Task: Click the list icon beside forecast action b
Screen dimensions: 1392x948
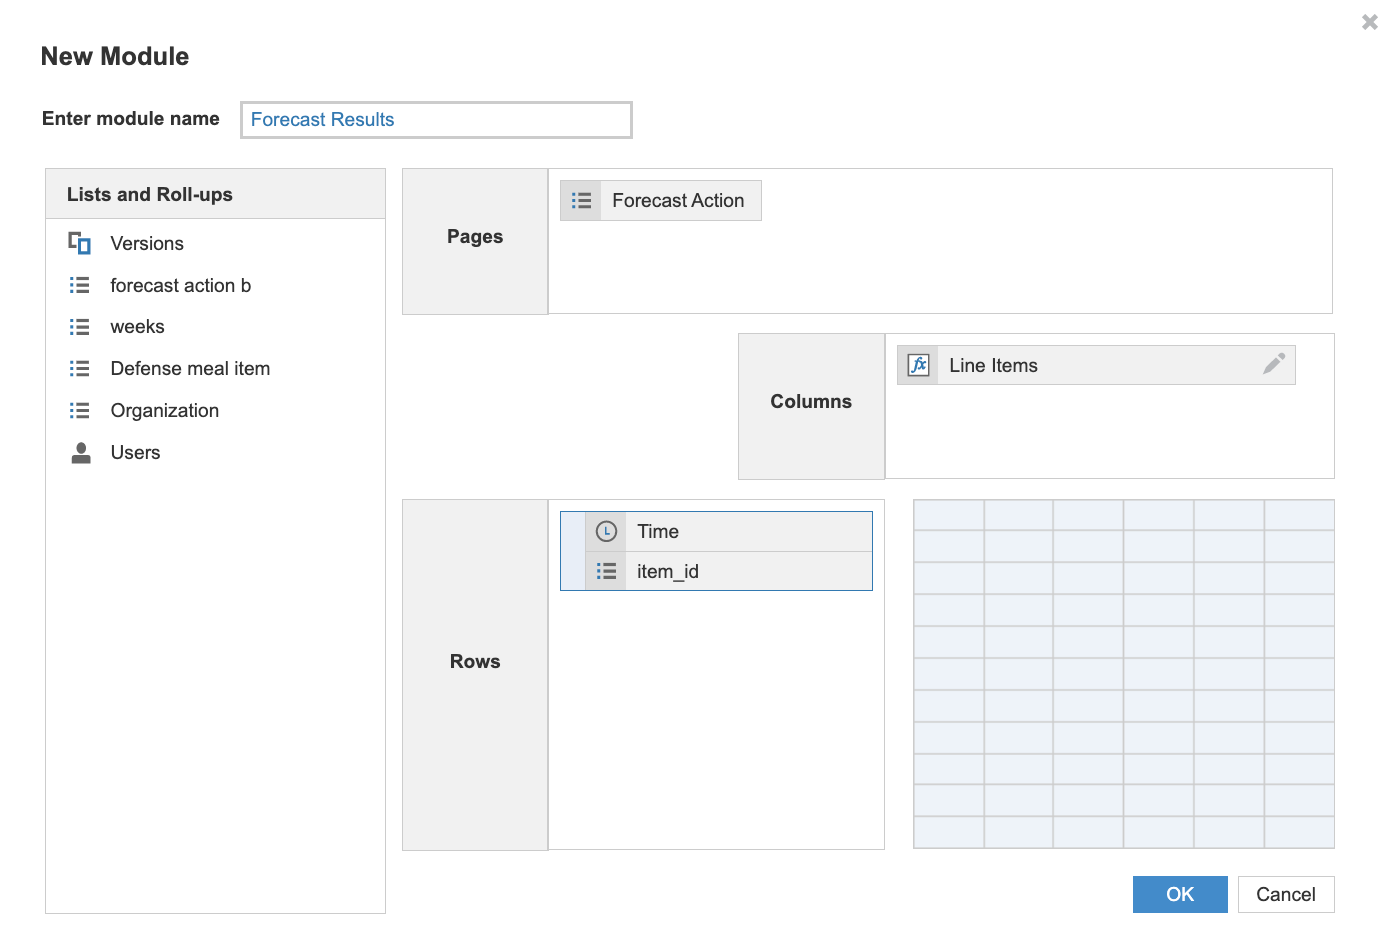Action: (79, 285)
